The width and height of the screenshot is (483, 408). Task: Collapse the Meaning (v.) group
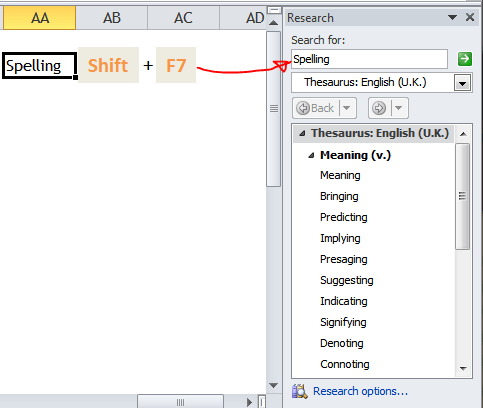pyautogui.click(x=311, y=155)
